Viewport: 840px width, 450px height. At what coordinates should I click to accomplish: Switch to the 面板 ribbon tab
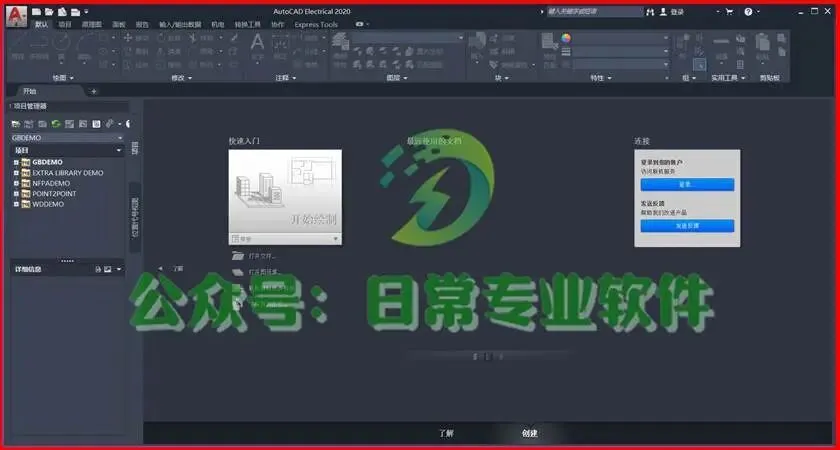(x=119, y=25)
